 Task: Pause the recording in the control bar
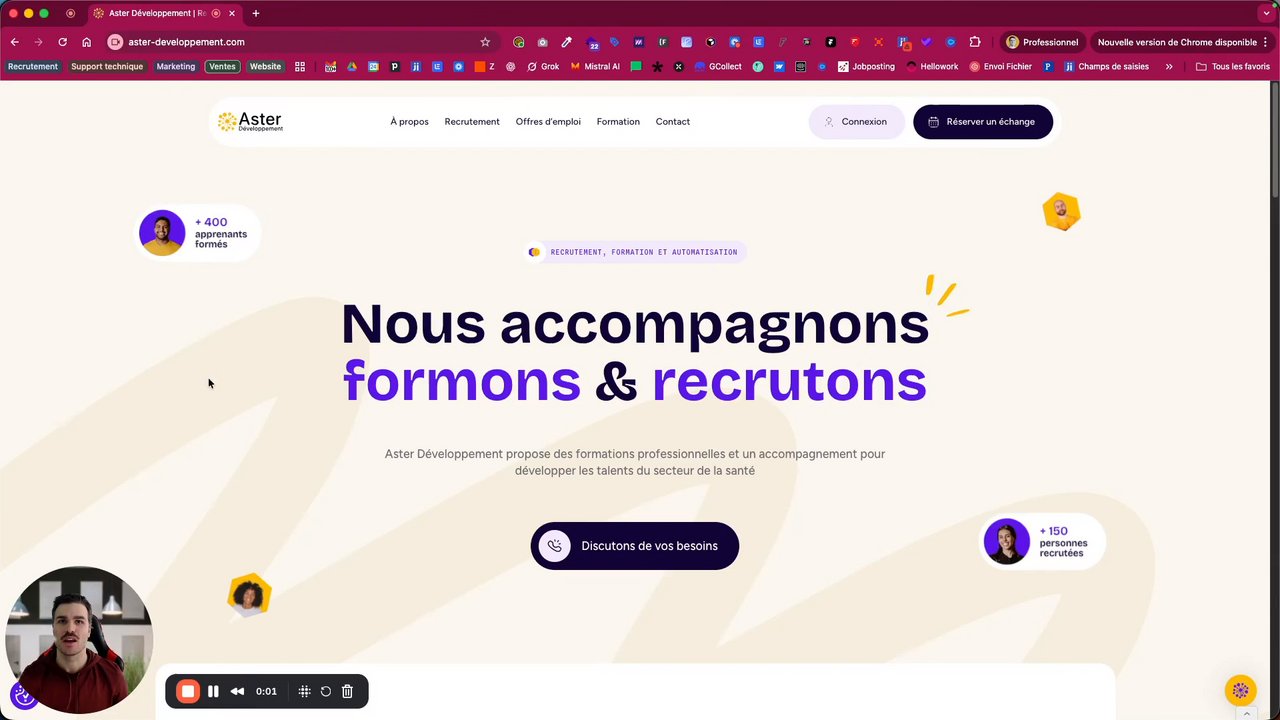[x=213, y=691]
